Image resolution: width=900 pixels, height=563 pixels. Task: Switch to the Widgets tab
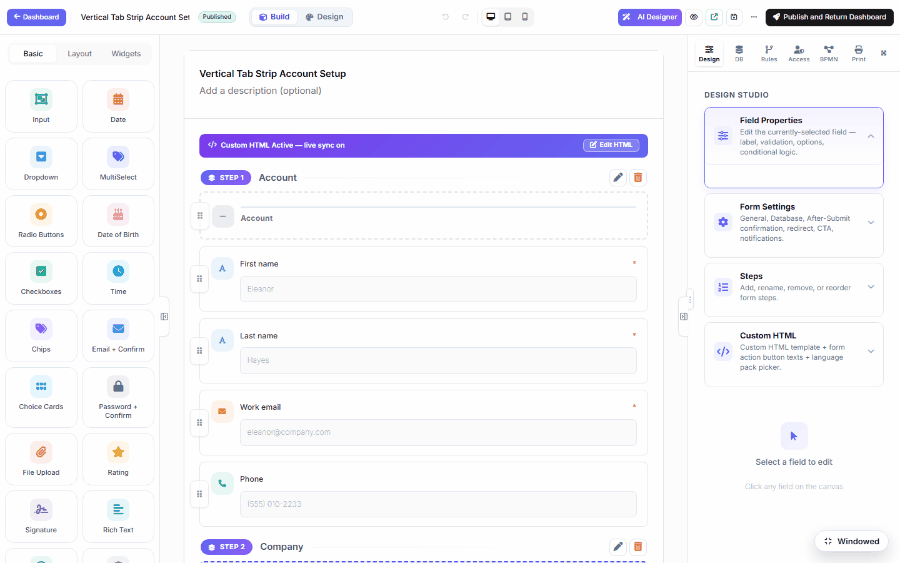click(x=126, y=53)
